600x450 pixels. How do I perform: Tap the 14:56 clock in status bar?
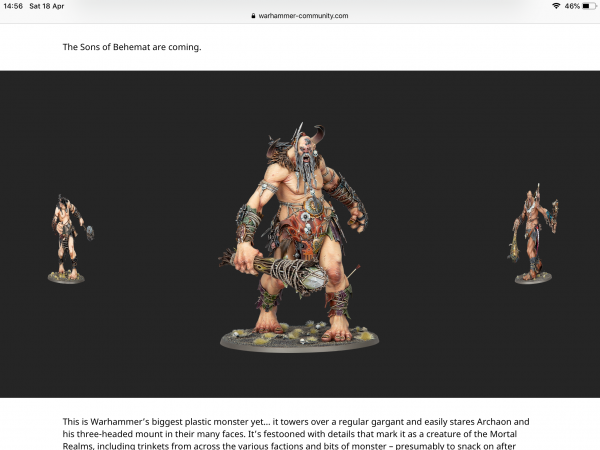click(x=12, y=6)
